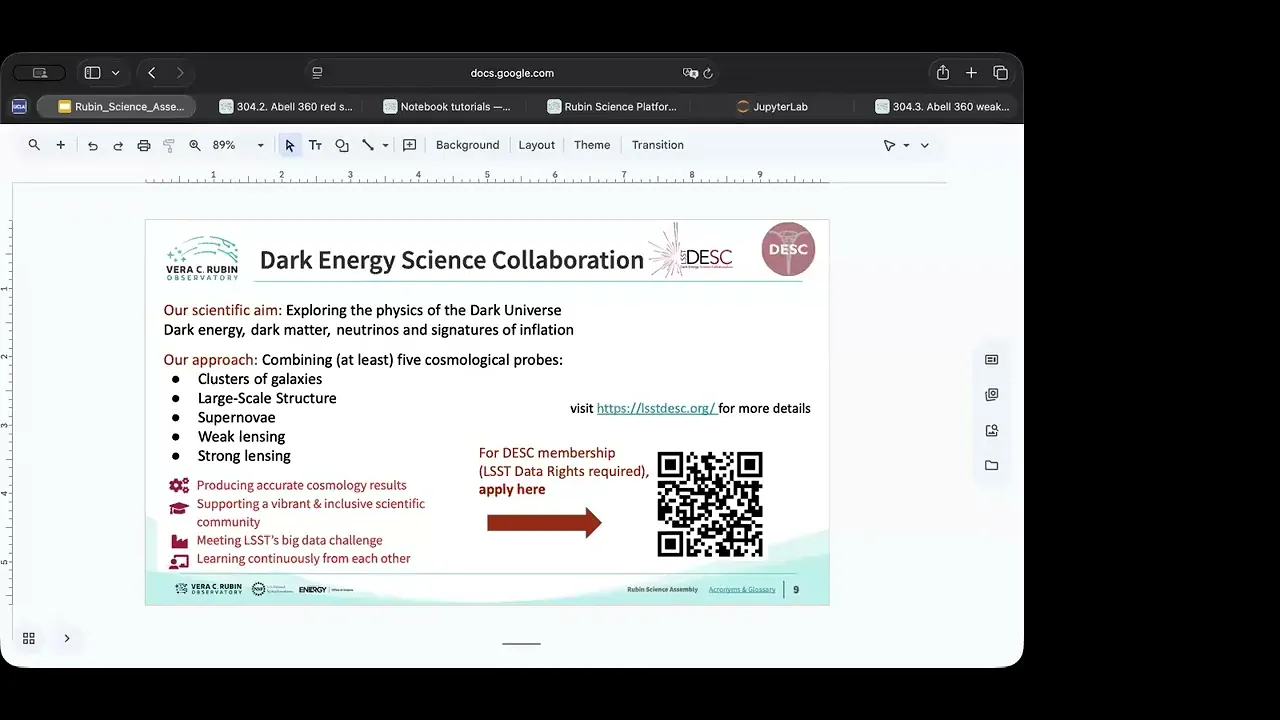Select the line tool
This screenshot has width=1280, height=720.
tap(368, 145)
